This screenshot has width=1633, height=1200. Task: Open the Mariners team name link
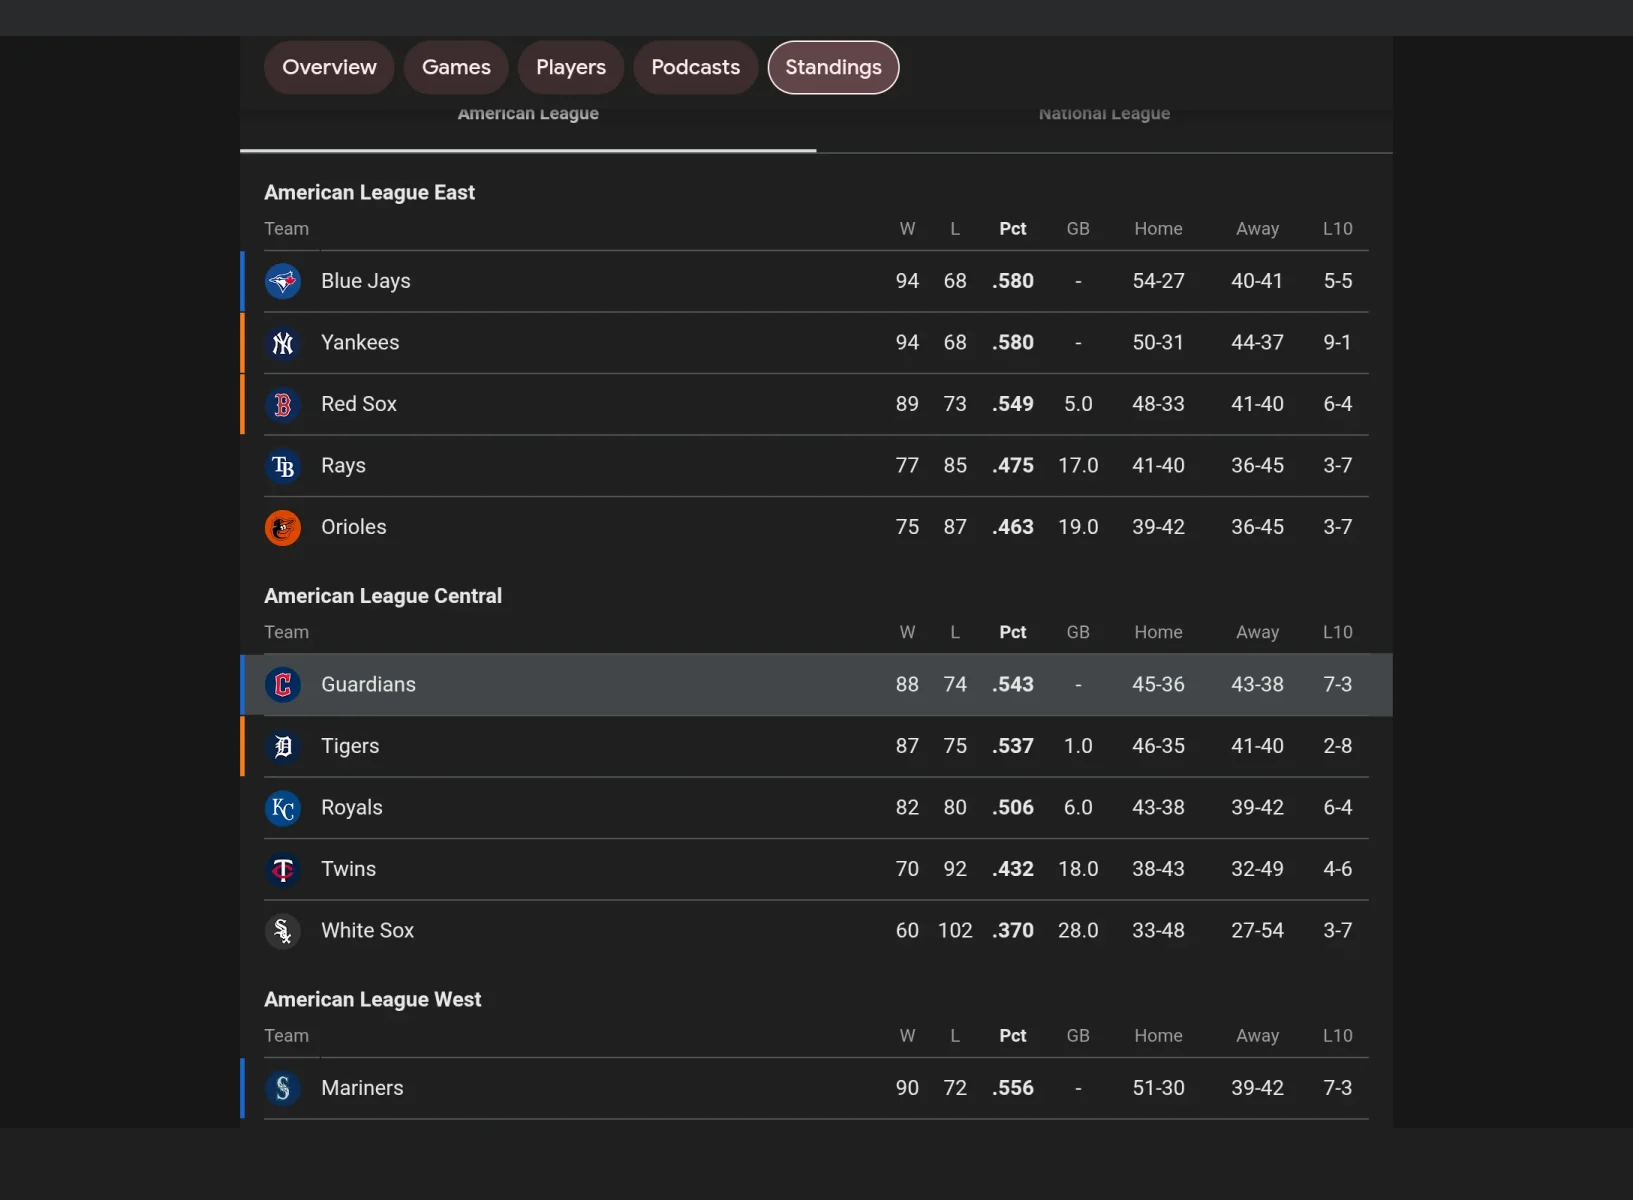[x=362, y=1088]
